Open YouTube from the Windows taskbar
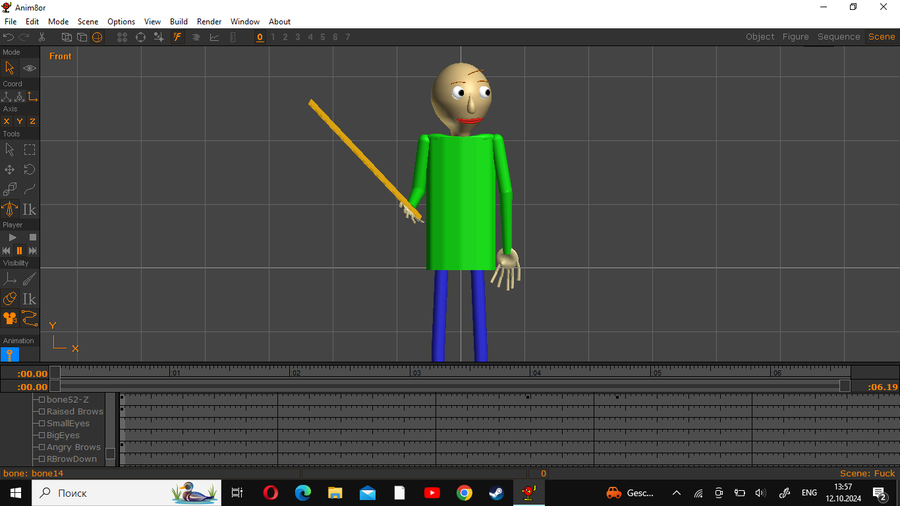 432,493
